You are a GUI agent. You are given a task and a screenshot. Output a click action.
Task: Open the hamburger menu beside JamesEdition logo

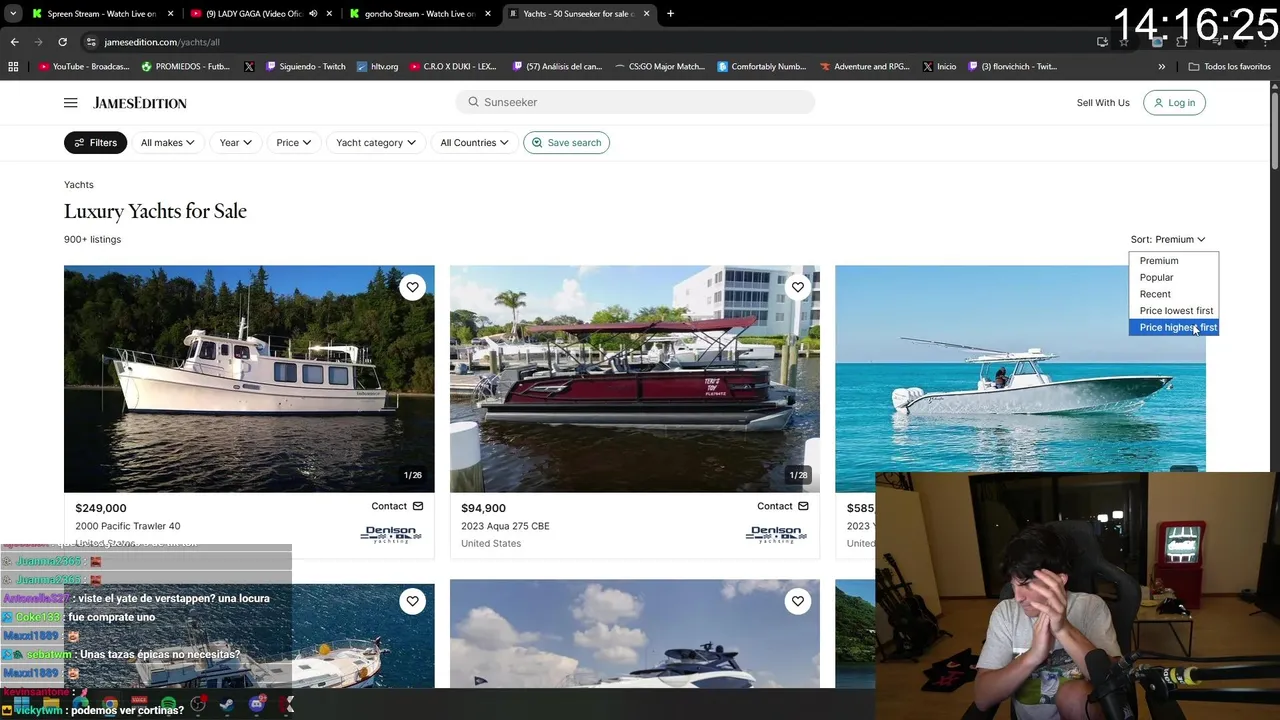point(70,103)
